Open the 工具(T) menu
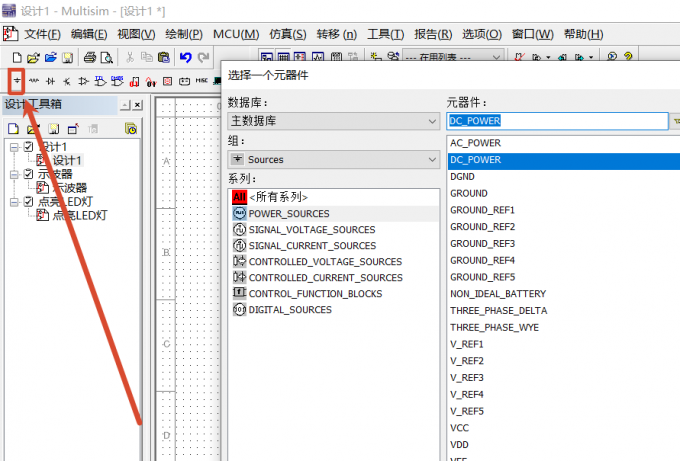The width and height of the screenshot is (680, 461). pos(386,34)
